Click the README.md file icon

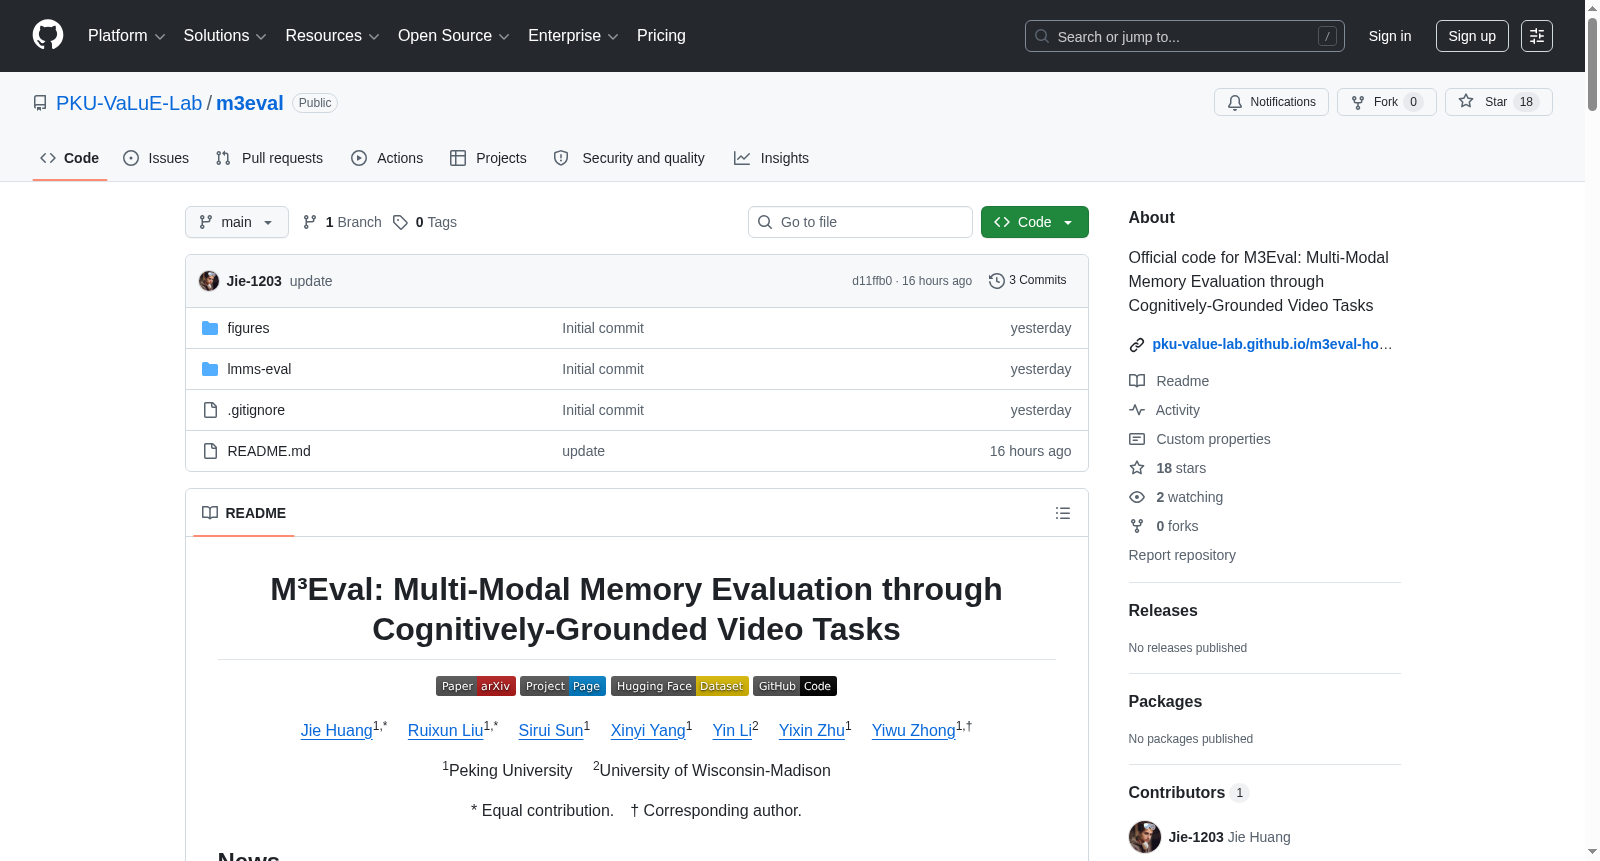pyautogui.click(x=210, y=451)
